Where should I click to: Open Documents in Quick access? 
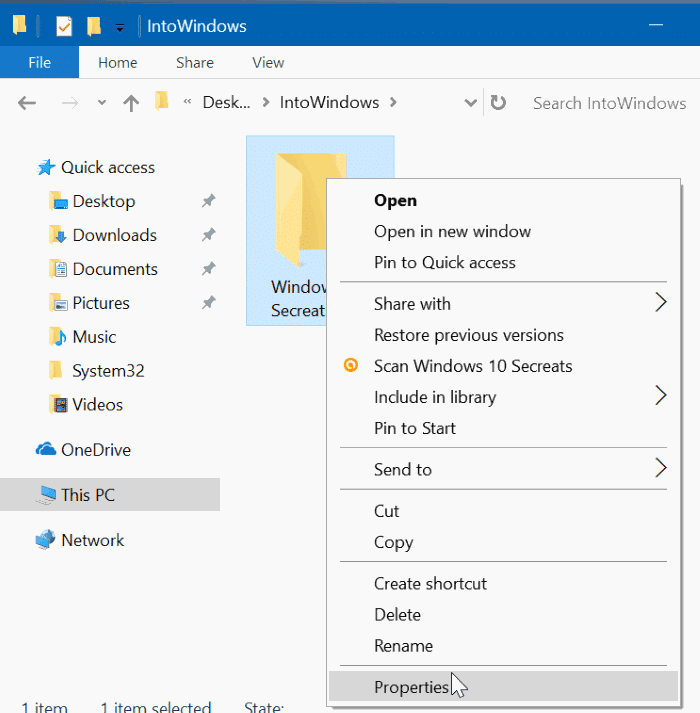click(115, 269)
